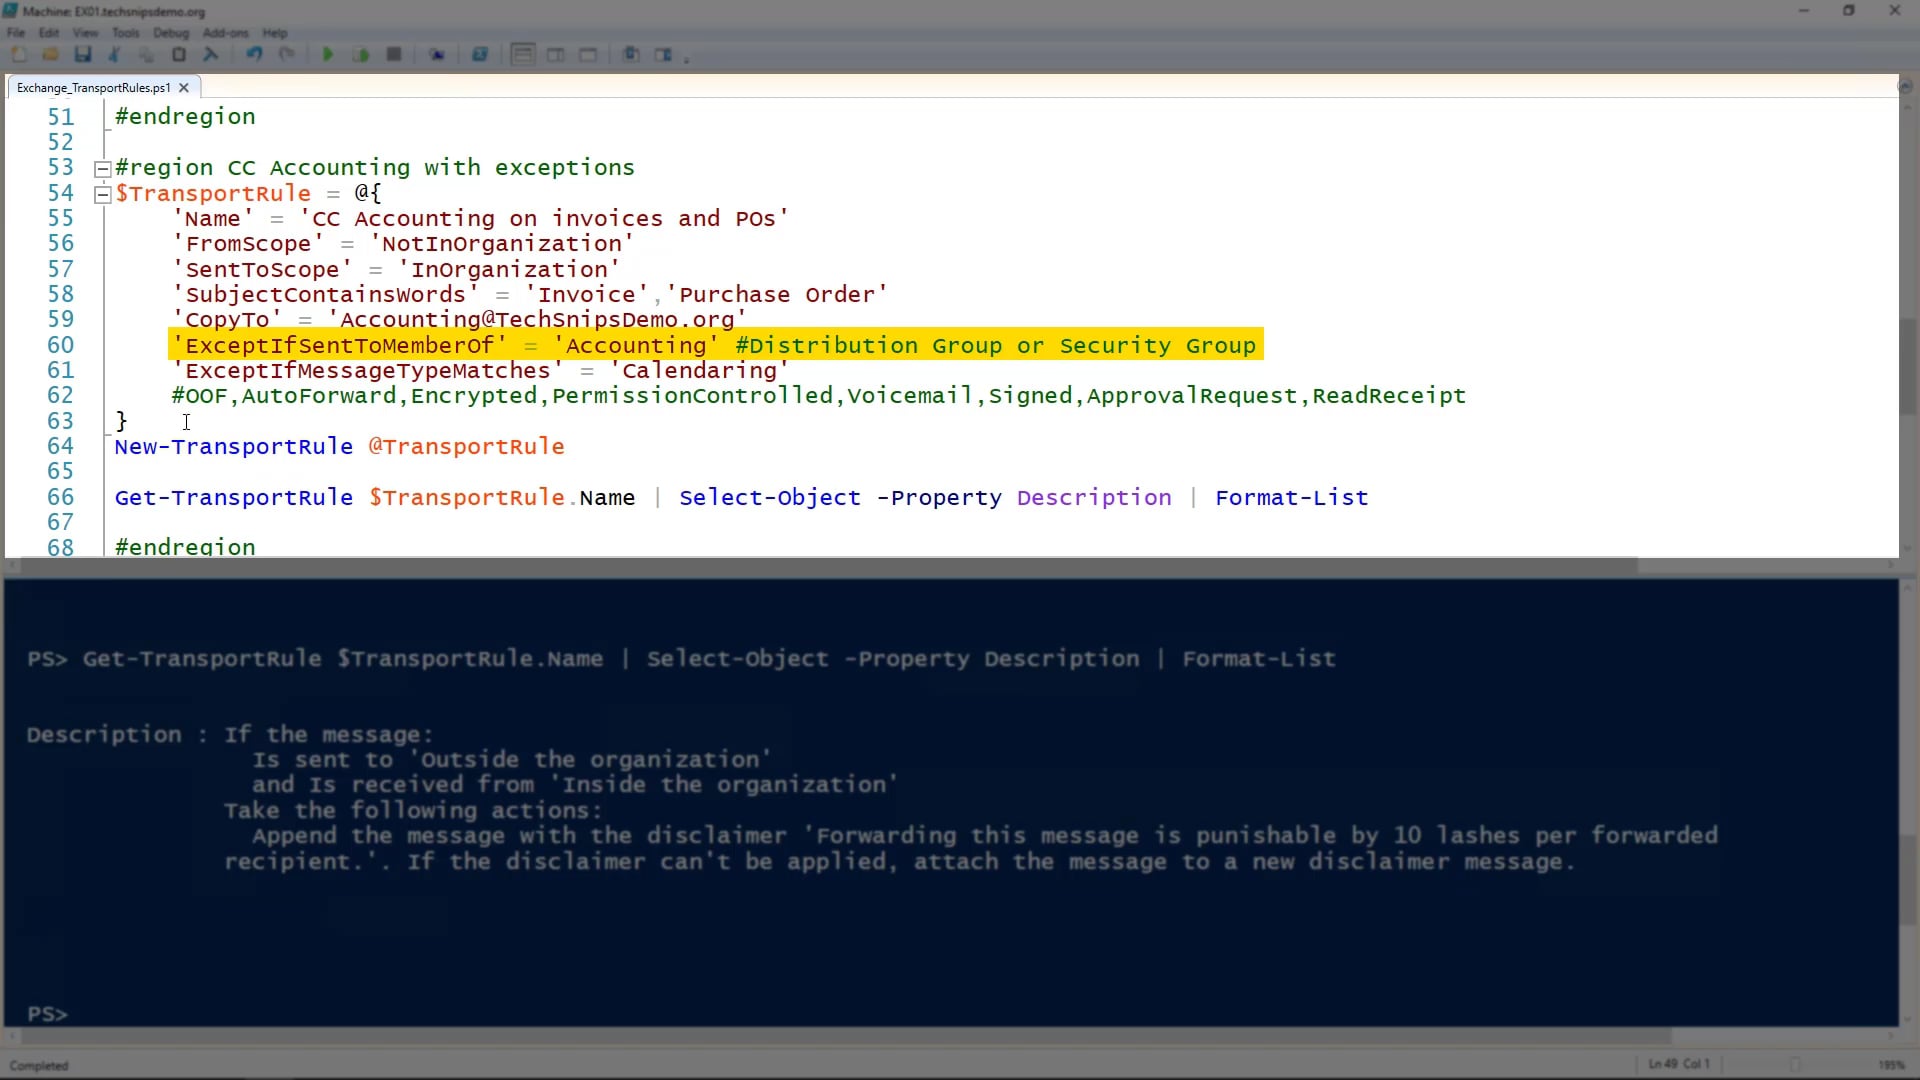The height and width of the screenshot is (1080, 1920).
Task: Toggle Show Script Pane Top layout
Action: tap(523, 55)
